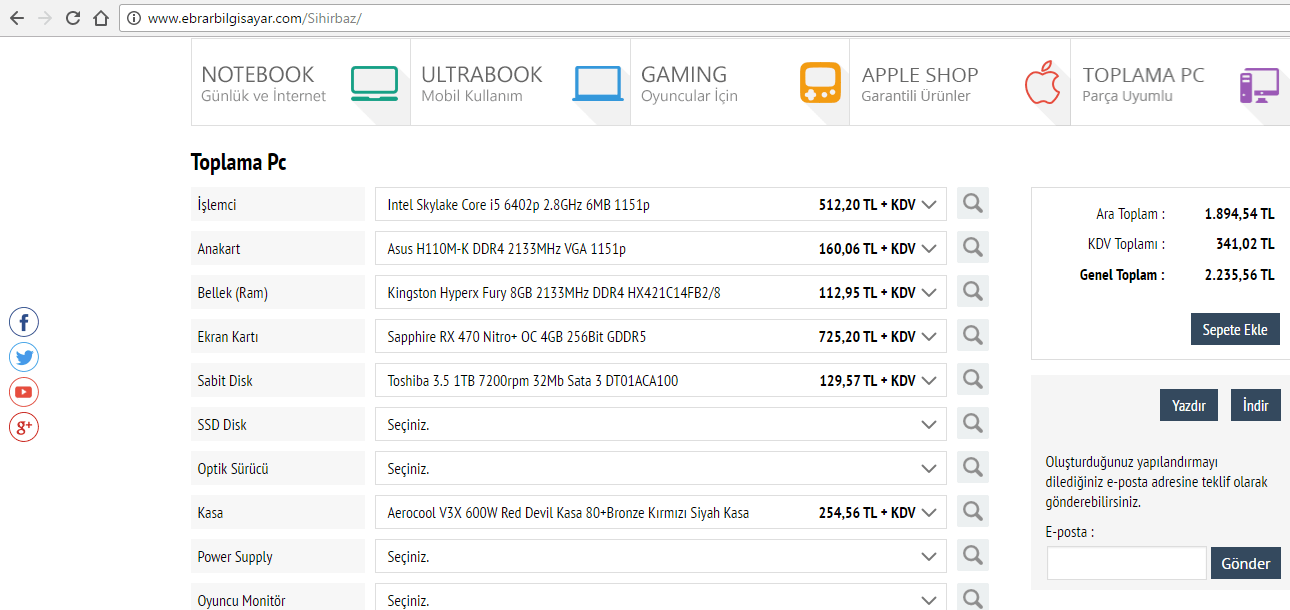Open the GAMING category tab

(740, 83)
